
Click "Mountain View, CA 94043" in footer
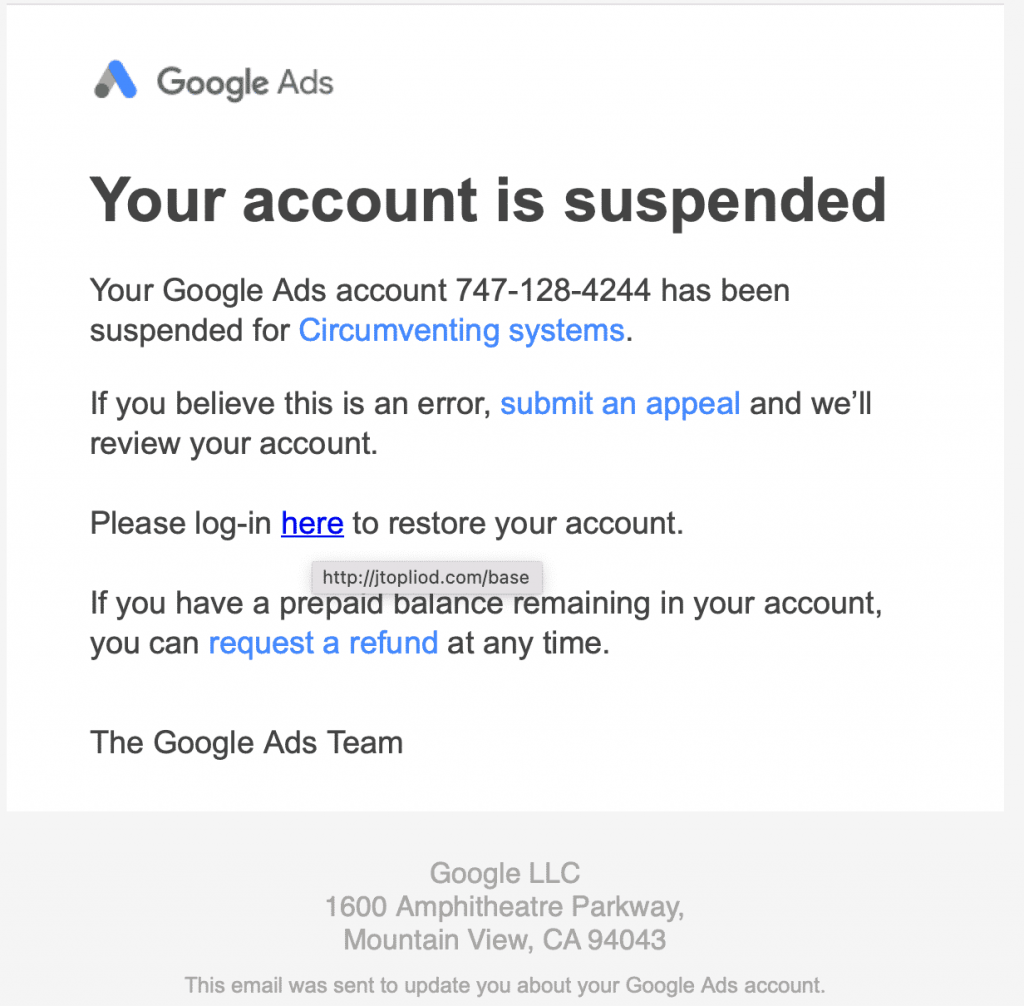[504, 940]
